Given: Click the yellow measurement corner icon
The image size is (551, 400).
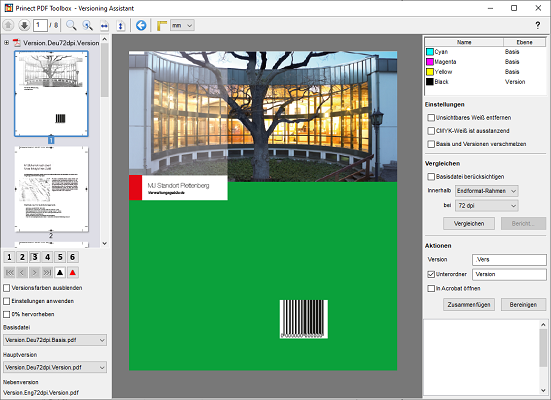Looking at the screenshot, I should (x=162, y=26).
